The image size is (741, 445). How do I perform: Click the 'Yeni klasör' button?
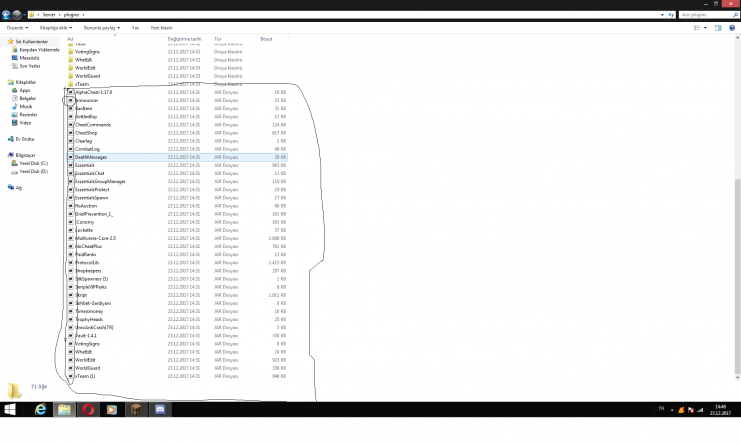point(161,28)
